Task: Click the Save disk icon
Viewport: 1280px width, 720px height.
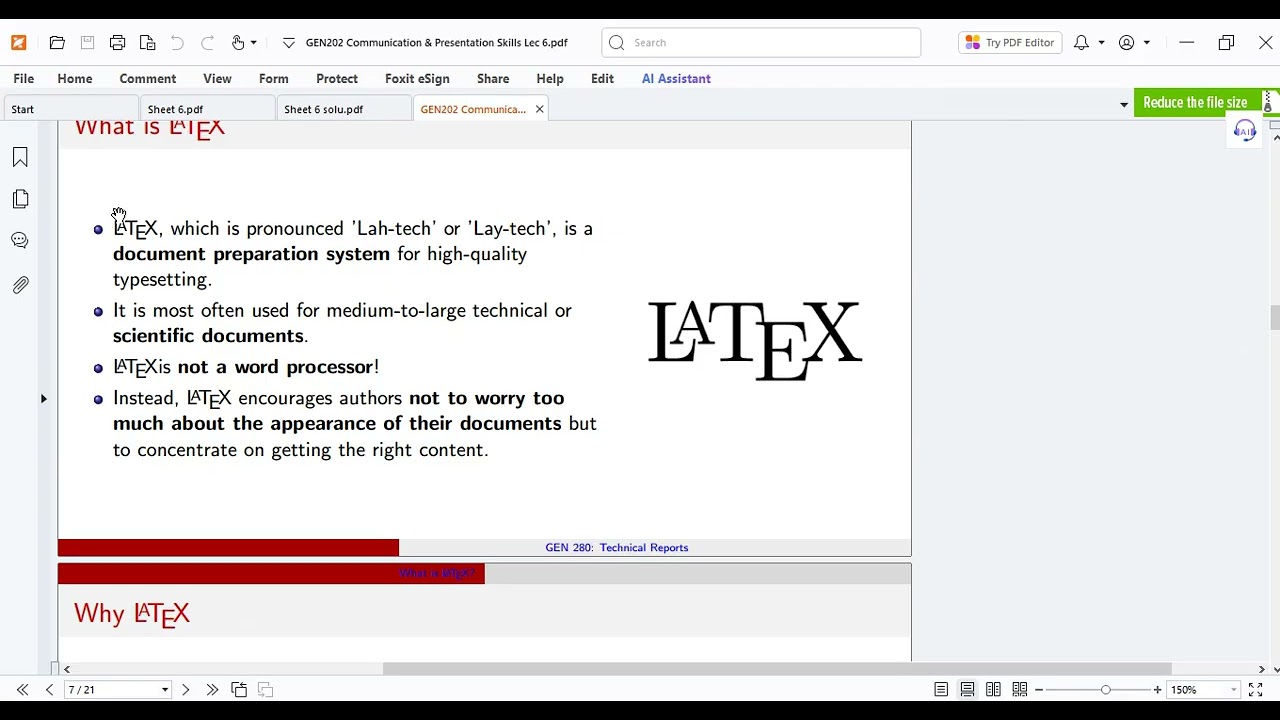Action: pyautogui.click(x=87, y=43)
